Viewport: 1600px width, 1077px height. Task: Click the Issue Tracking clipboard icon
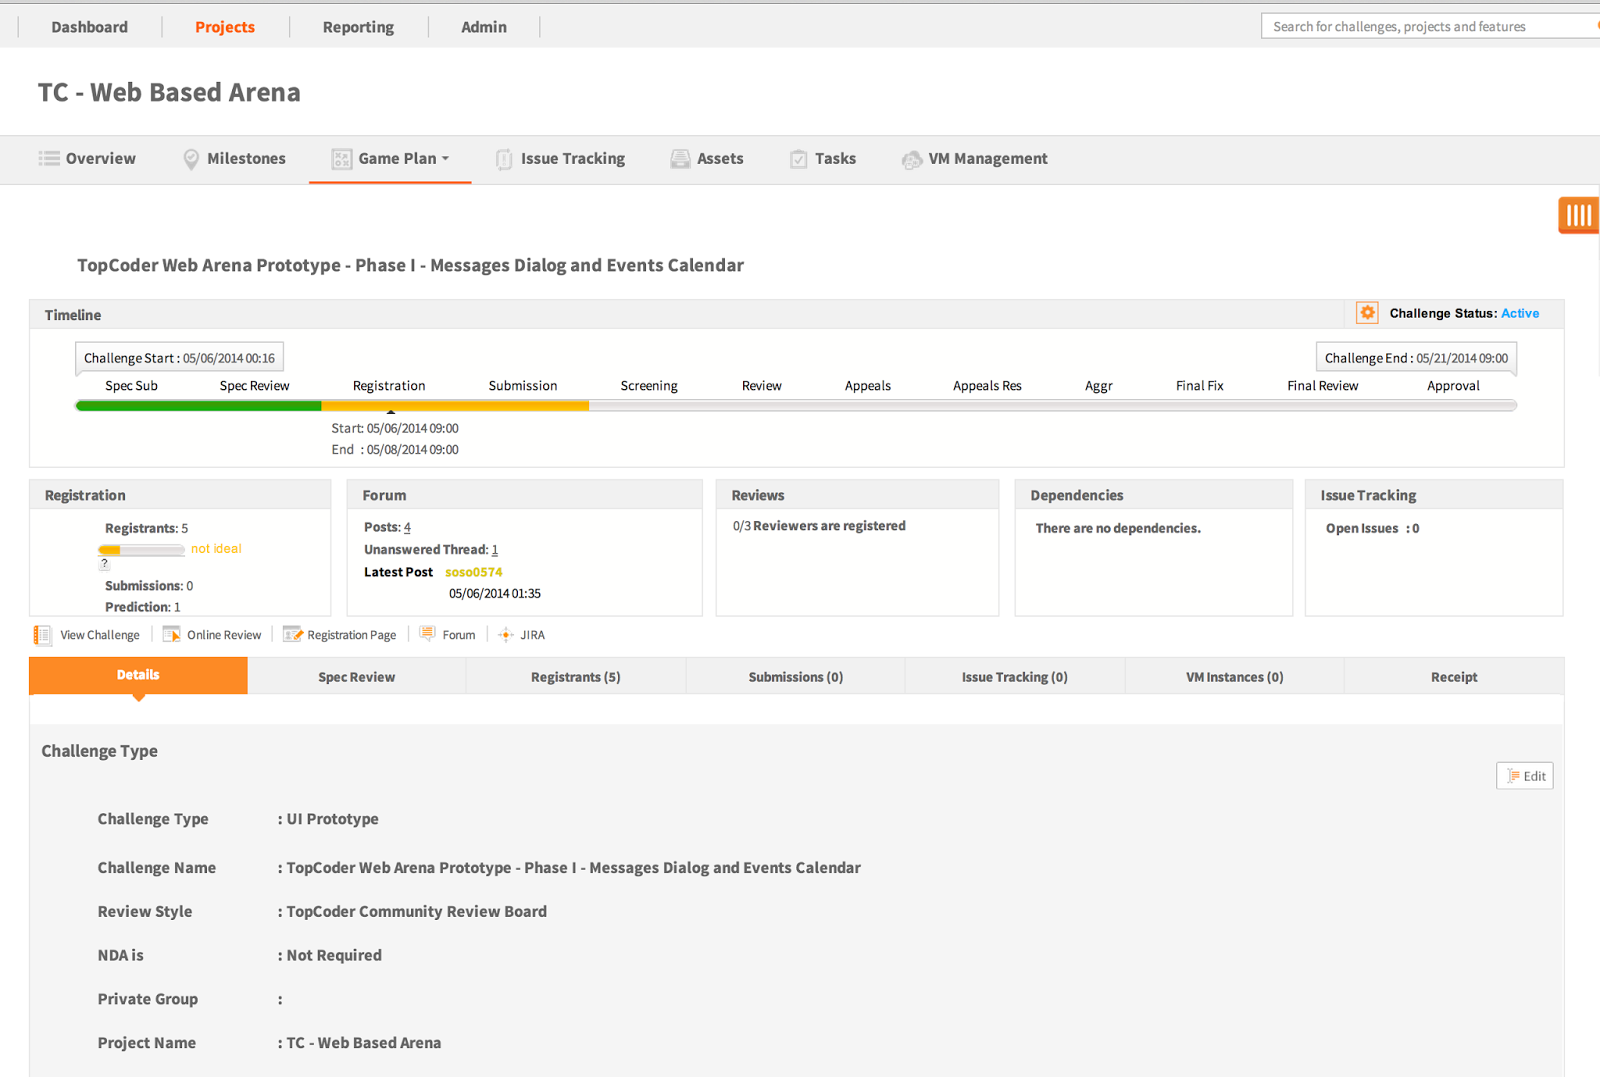[x=504, y=159]
